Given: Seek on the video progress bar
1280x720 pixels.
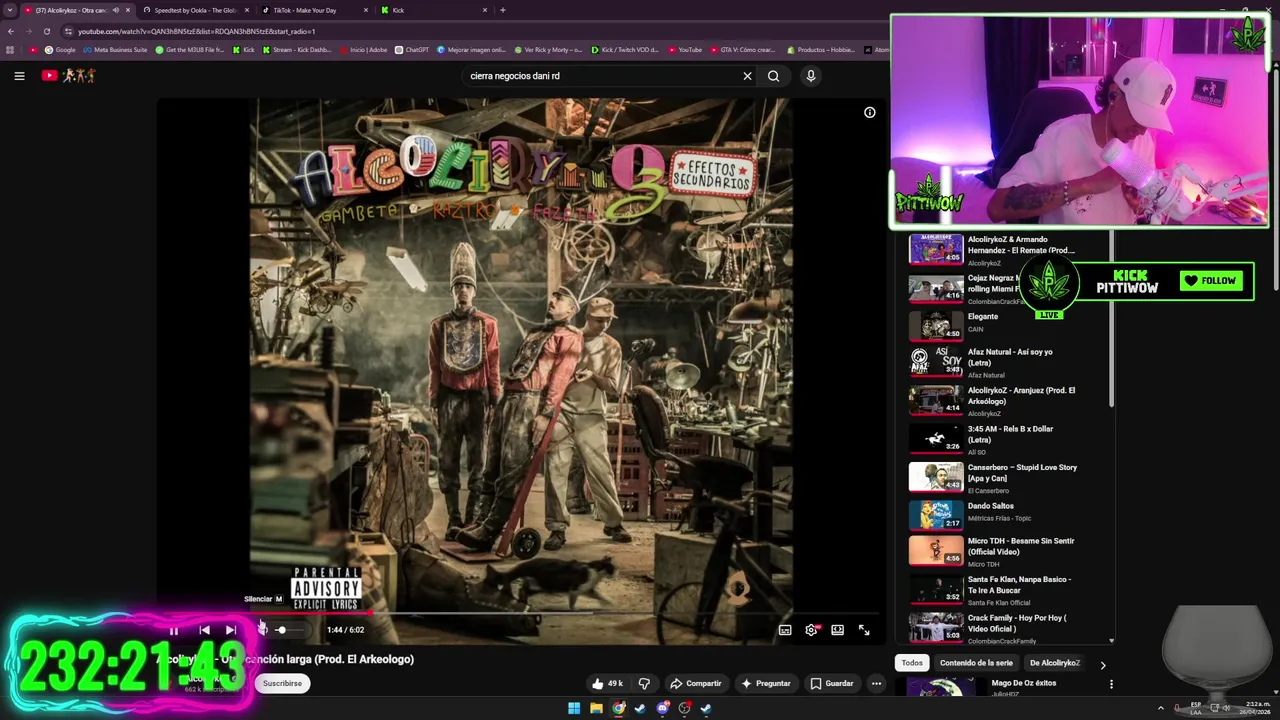Looking at the screenshot, I should click(x=520, y=612).
